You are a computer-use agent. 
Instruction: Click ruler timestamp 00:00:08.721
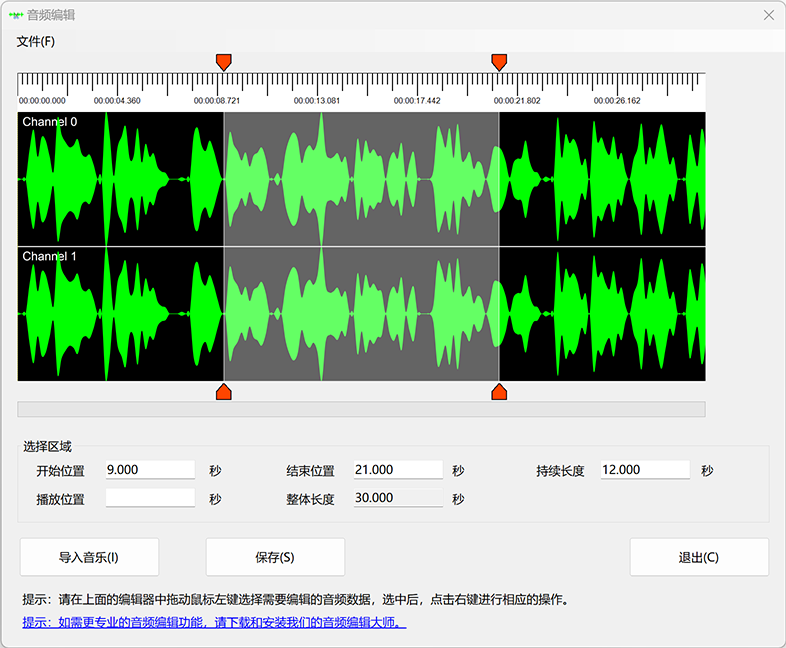217,101
